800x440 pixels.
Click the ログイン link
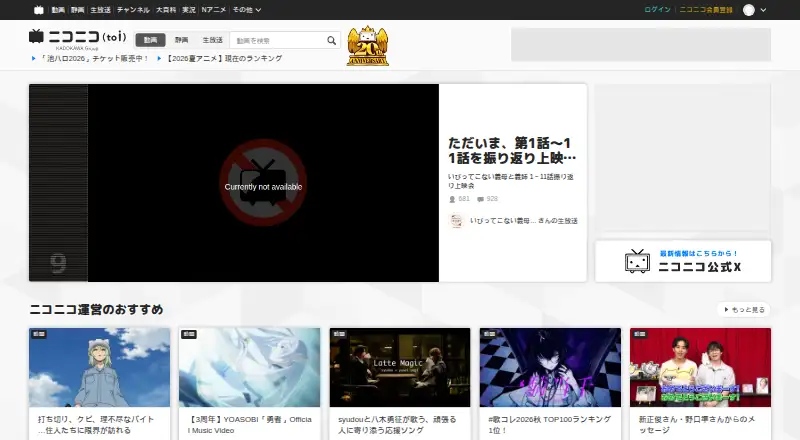pyautogui.click(x=657, y=10)
